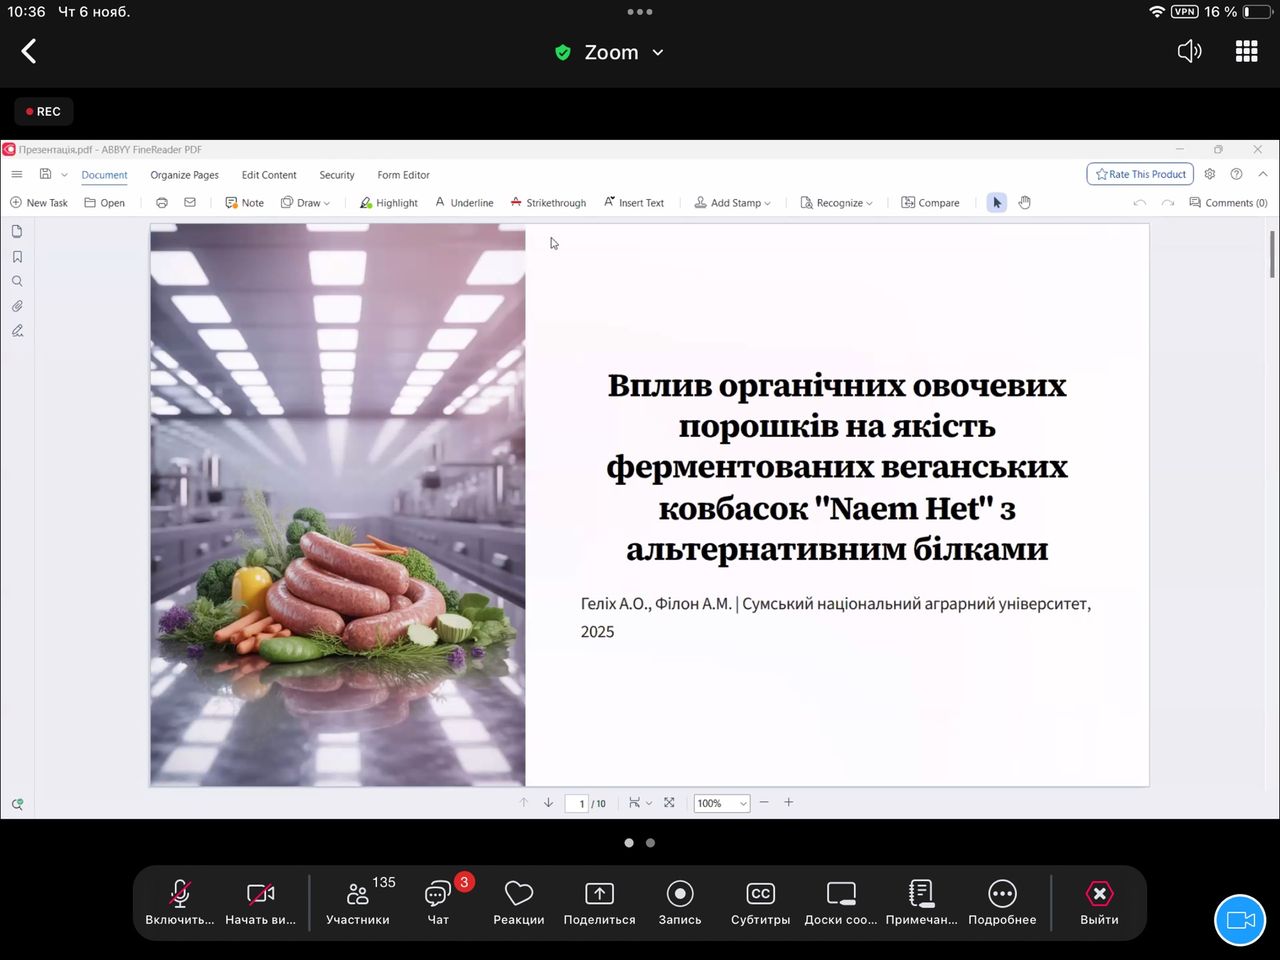Screen dimensions: 1280x960
Task: Open the Edit Content tab
Action: click(269, 175)
